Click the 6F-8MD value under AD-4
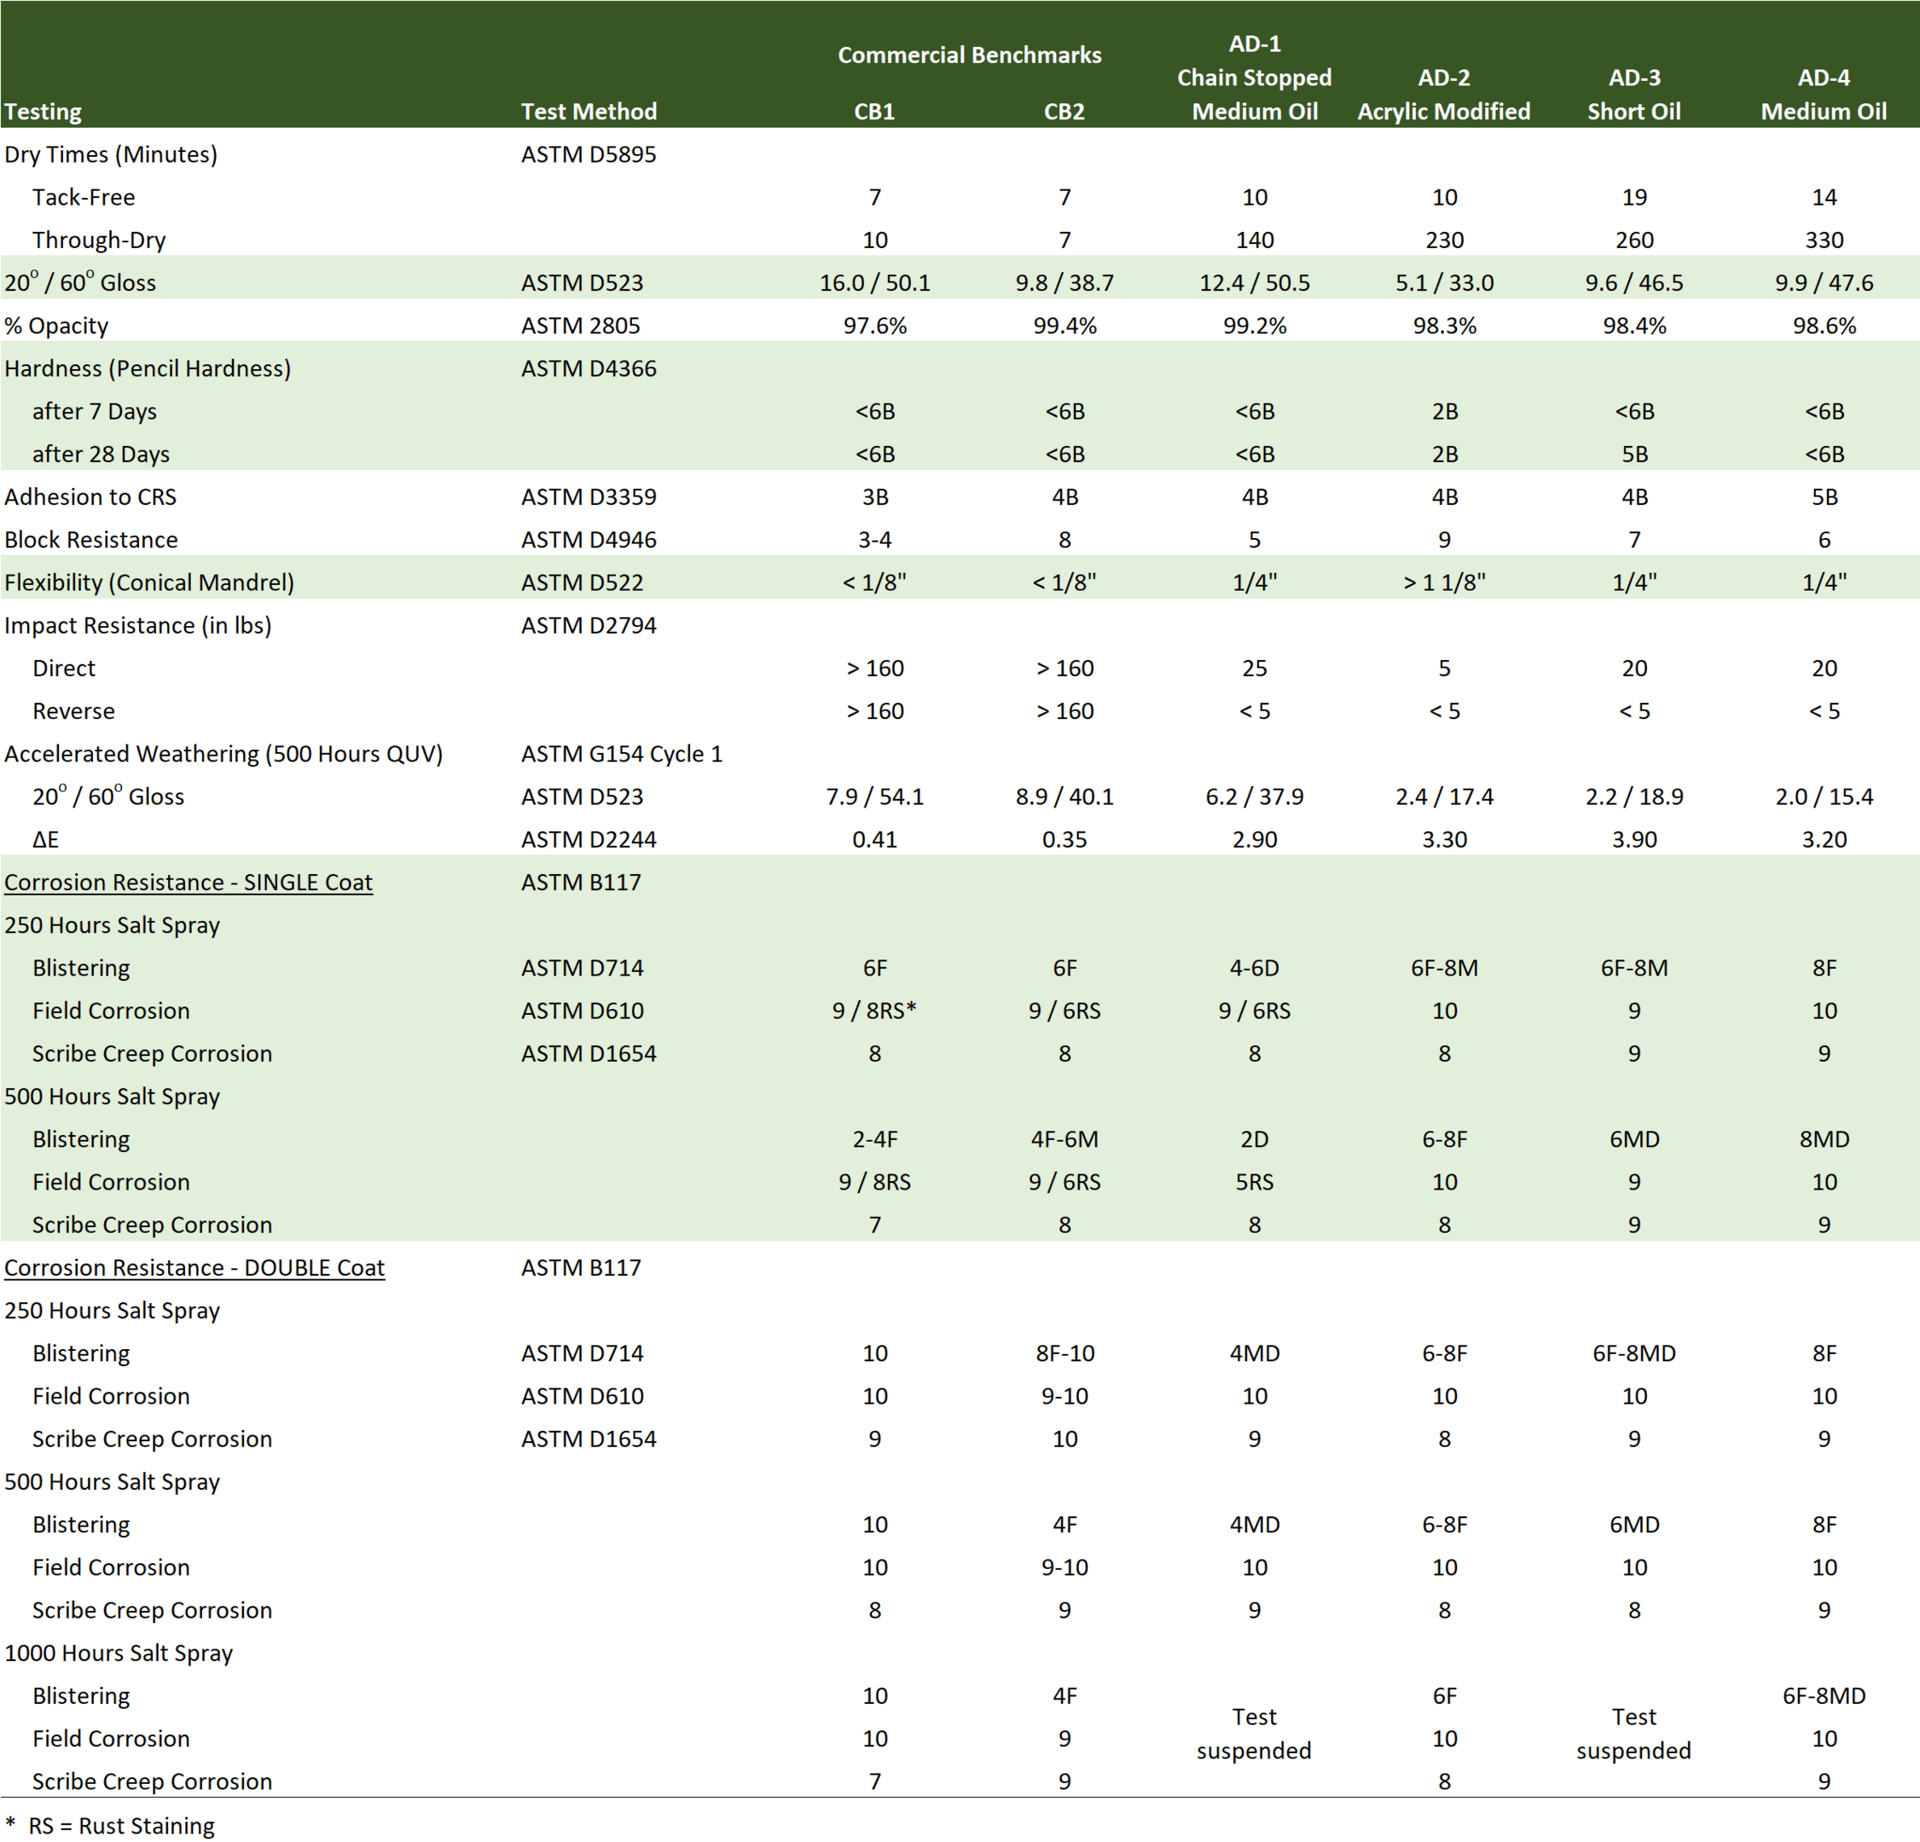Image resolution: width=1920 pixels, height=1842 pixels. pos(1824,1696)
